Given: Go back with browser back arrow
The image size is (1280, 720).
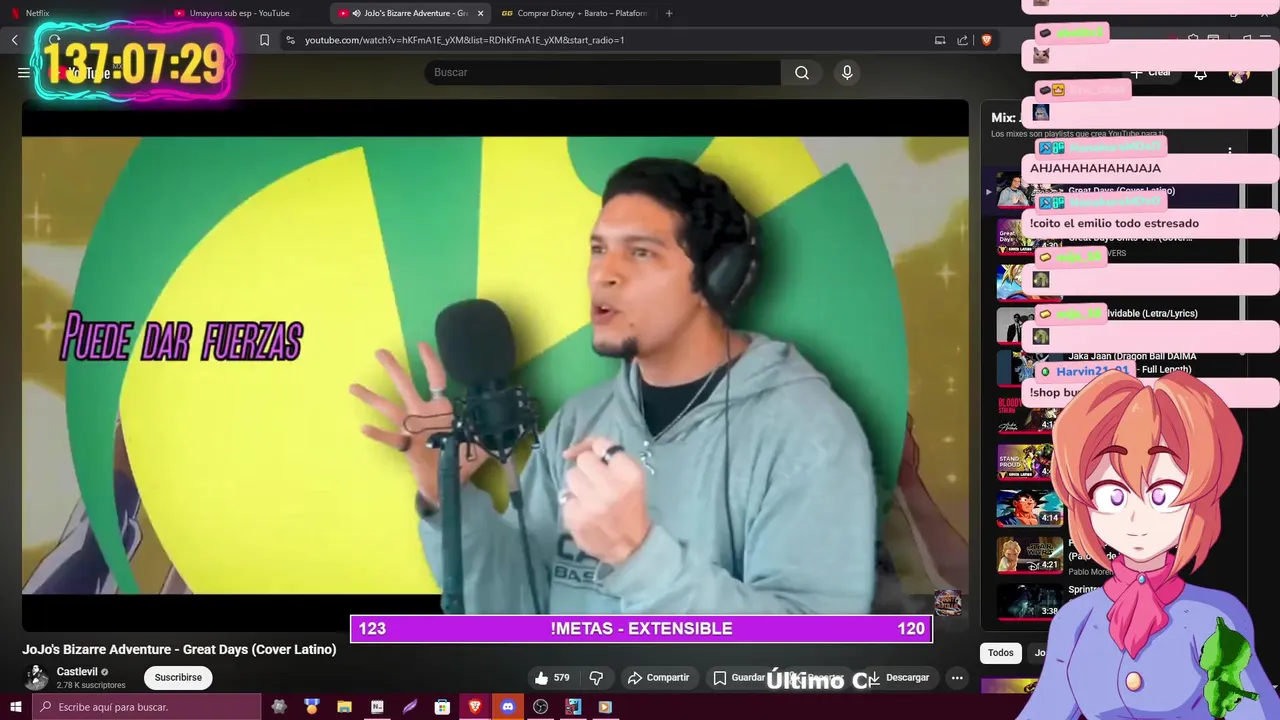Looking at the screenshot, I should [x=15, y=40].
